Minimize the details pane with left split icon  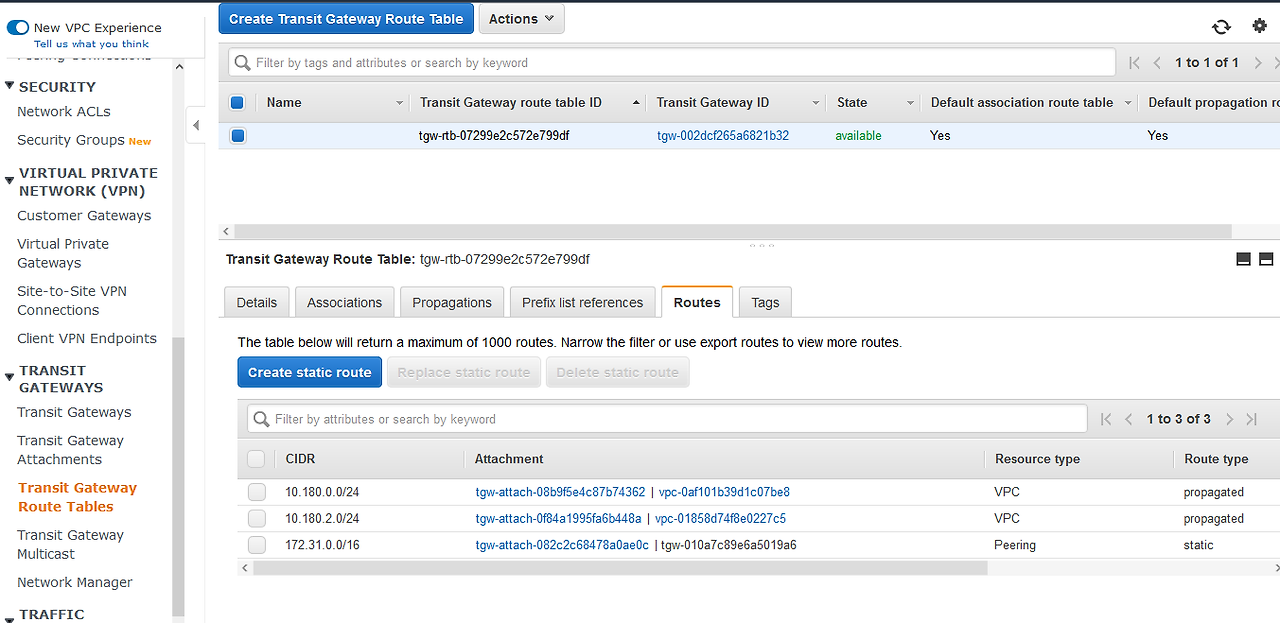1244,259
